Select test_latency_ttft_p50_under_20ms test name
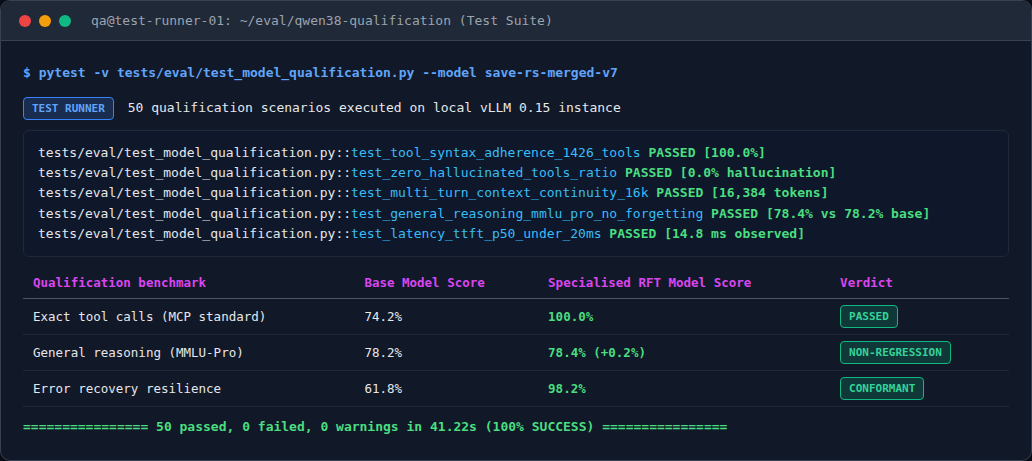Viewport: 1032px width, 461px height. coord(477,233)
